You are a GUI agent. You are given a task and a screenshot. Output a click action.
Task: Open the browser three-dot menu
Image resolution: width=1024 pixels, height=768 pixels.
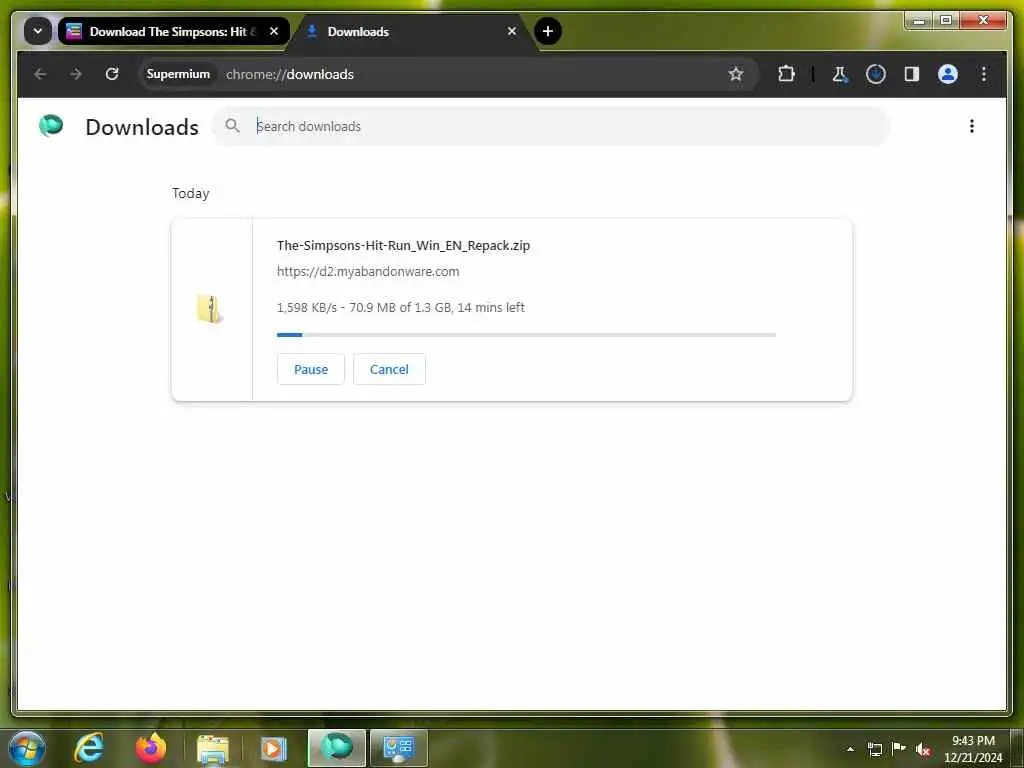(x=984, y=74)
